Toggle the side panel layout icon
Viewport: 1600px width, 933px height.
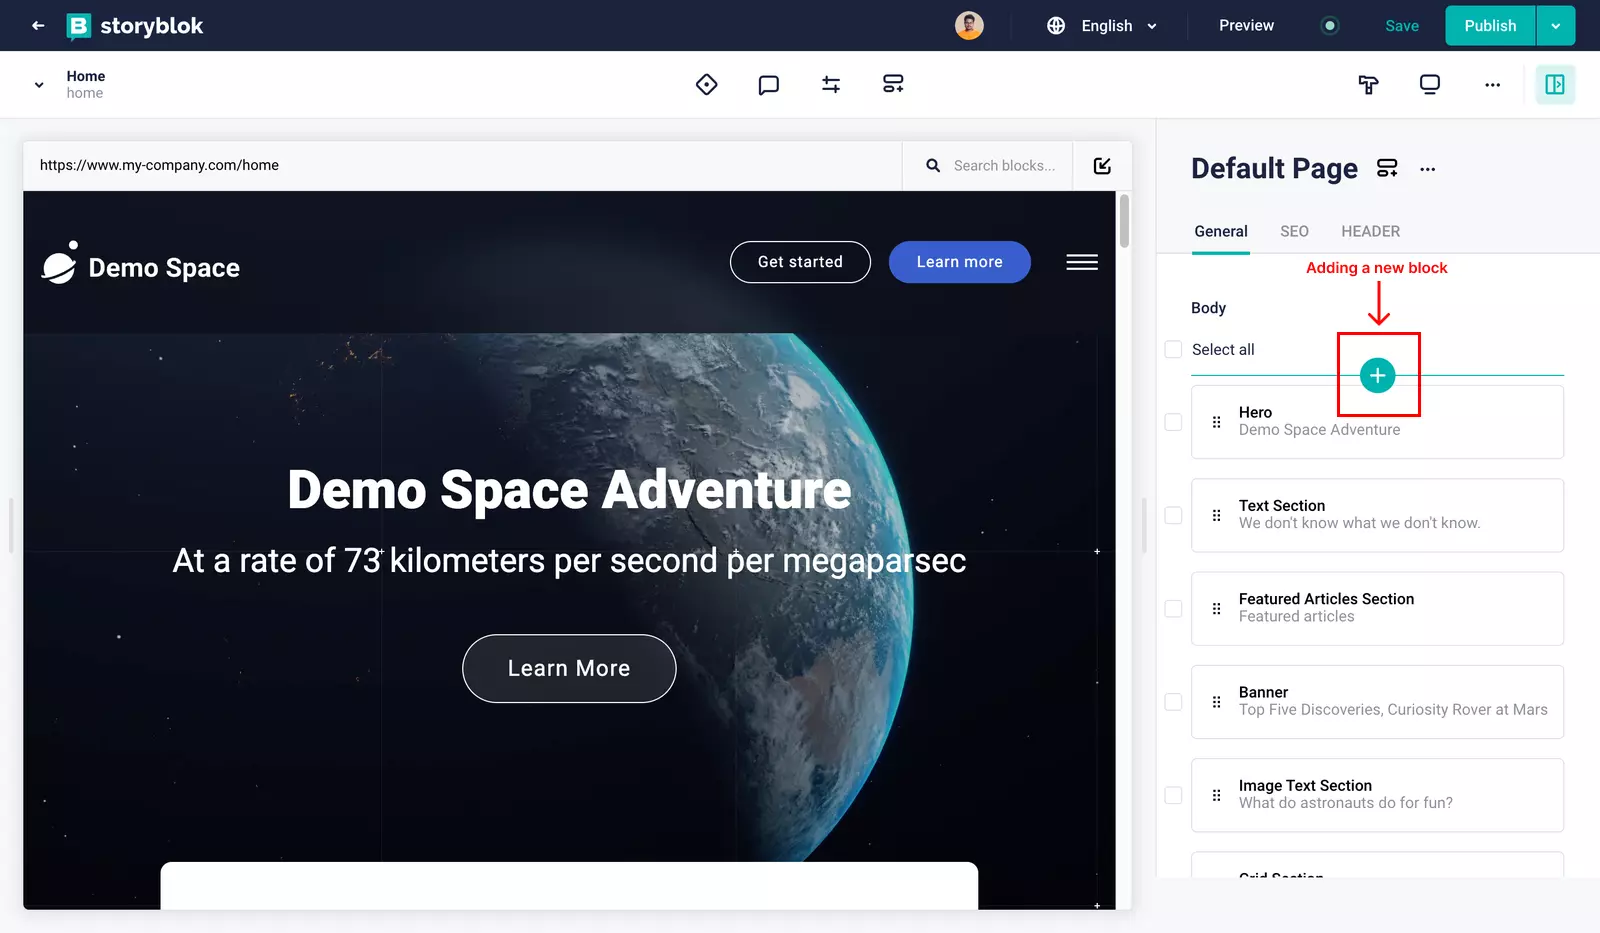coord(1555,85)
